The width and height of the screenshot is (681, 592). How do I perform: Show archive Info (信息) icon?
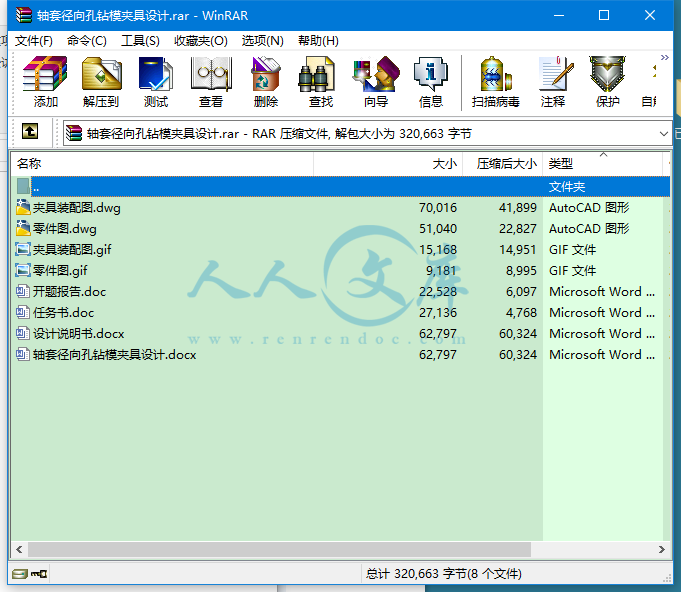430,82
